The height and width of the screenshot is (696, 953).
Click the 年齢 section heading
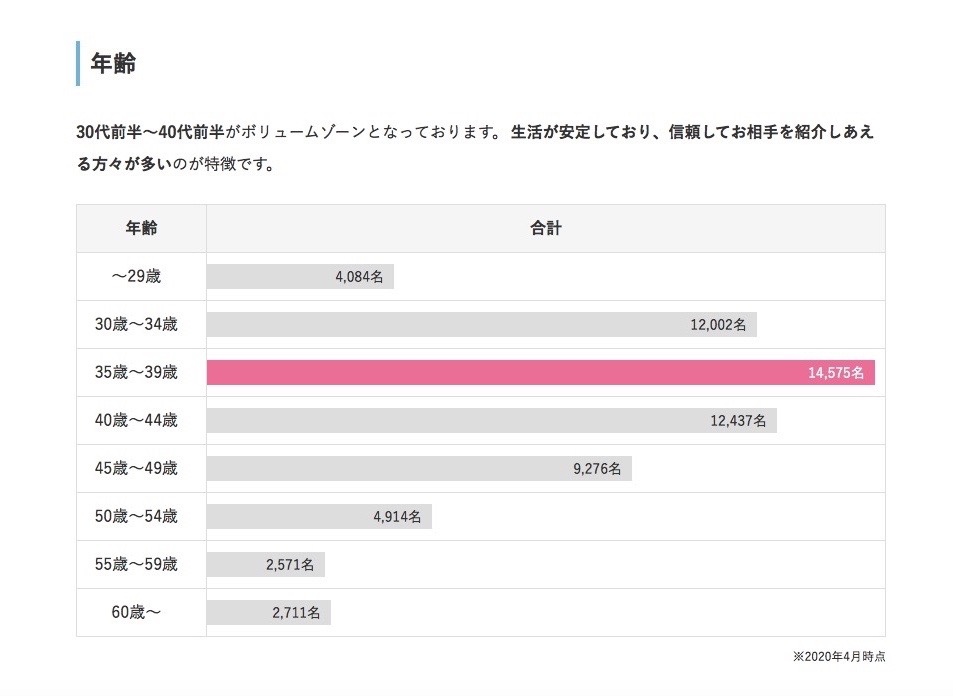pyautogui.click(x=113, y=64)
